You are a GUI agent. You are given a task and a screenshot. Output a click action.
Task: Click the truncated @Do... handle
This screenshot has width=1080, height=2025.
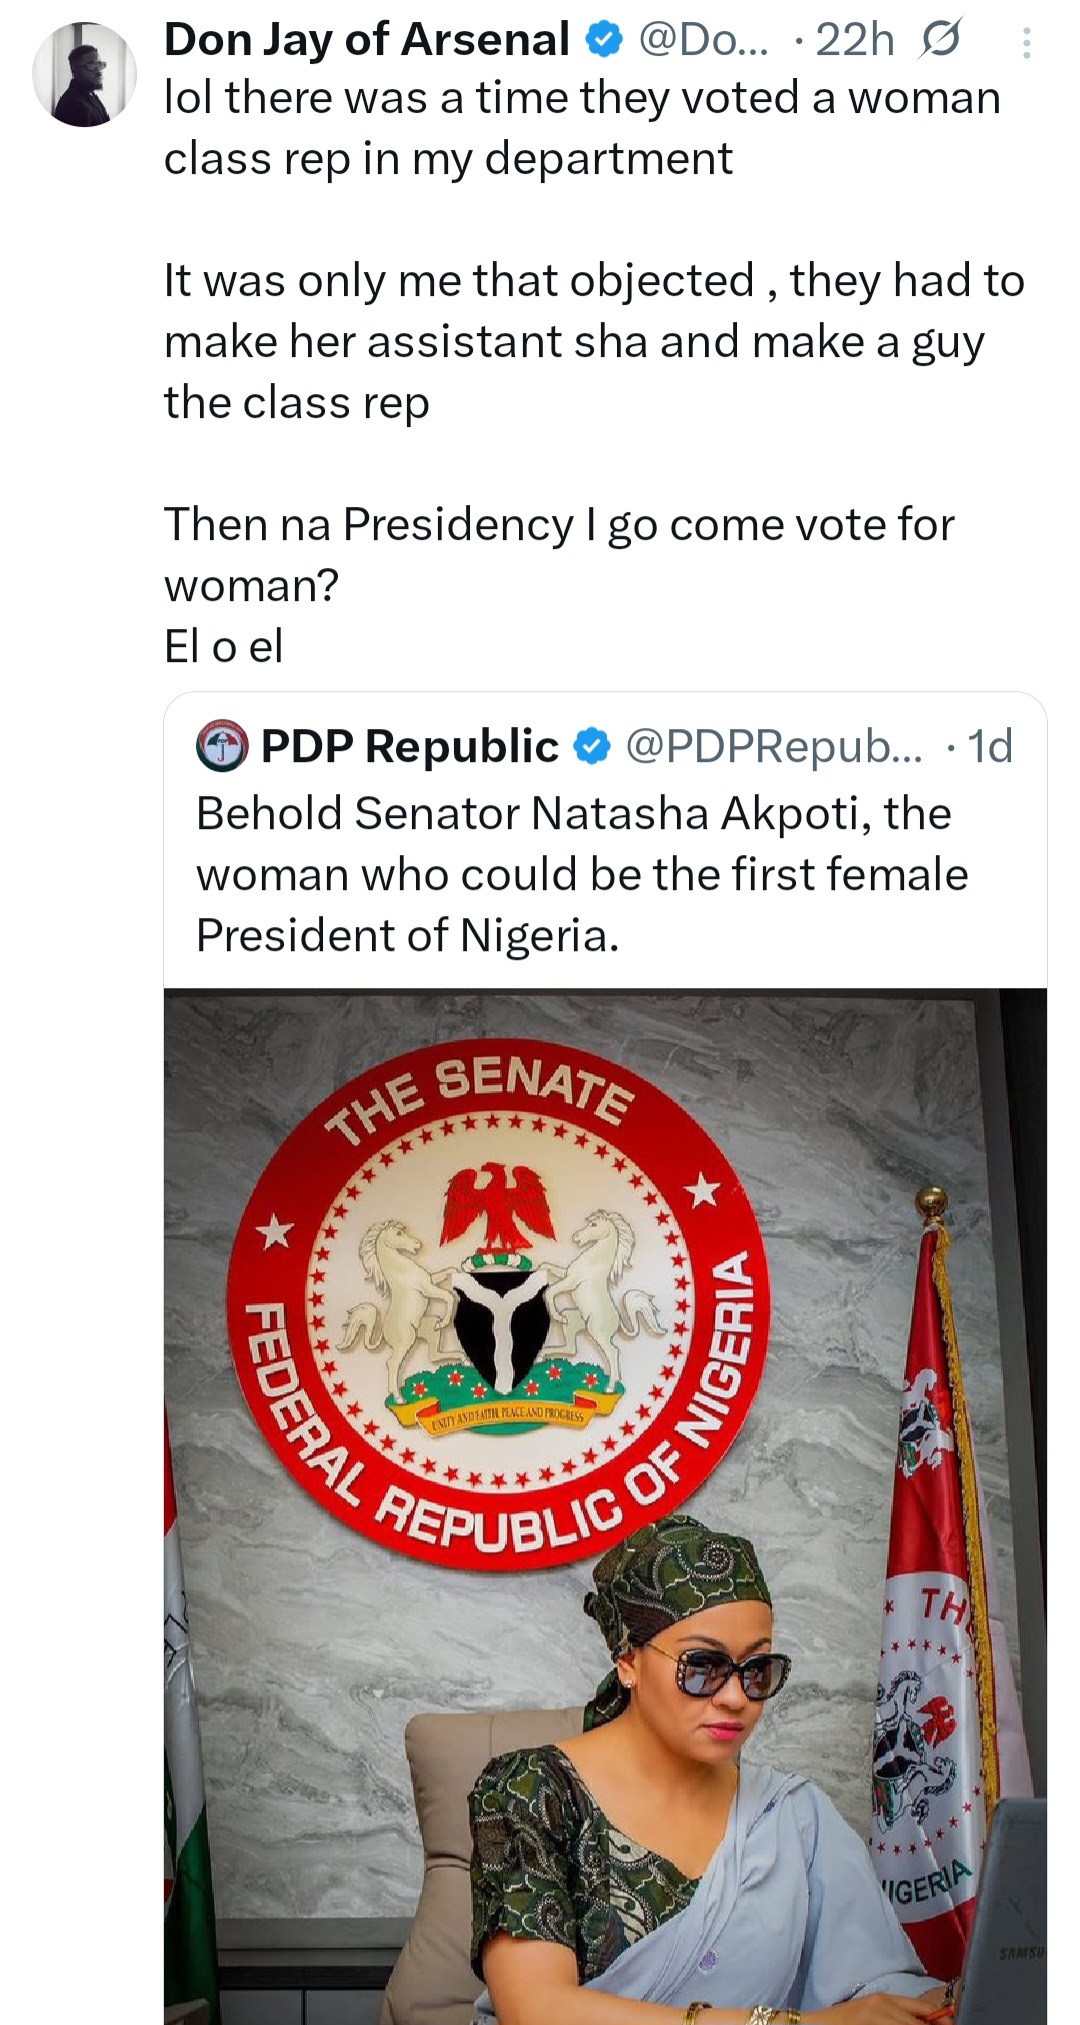coord(703,41)
